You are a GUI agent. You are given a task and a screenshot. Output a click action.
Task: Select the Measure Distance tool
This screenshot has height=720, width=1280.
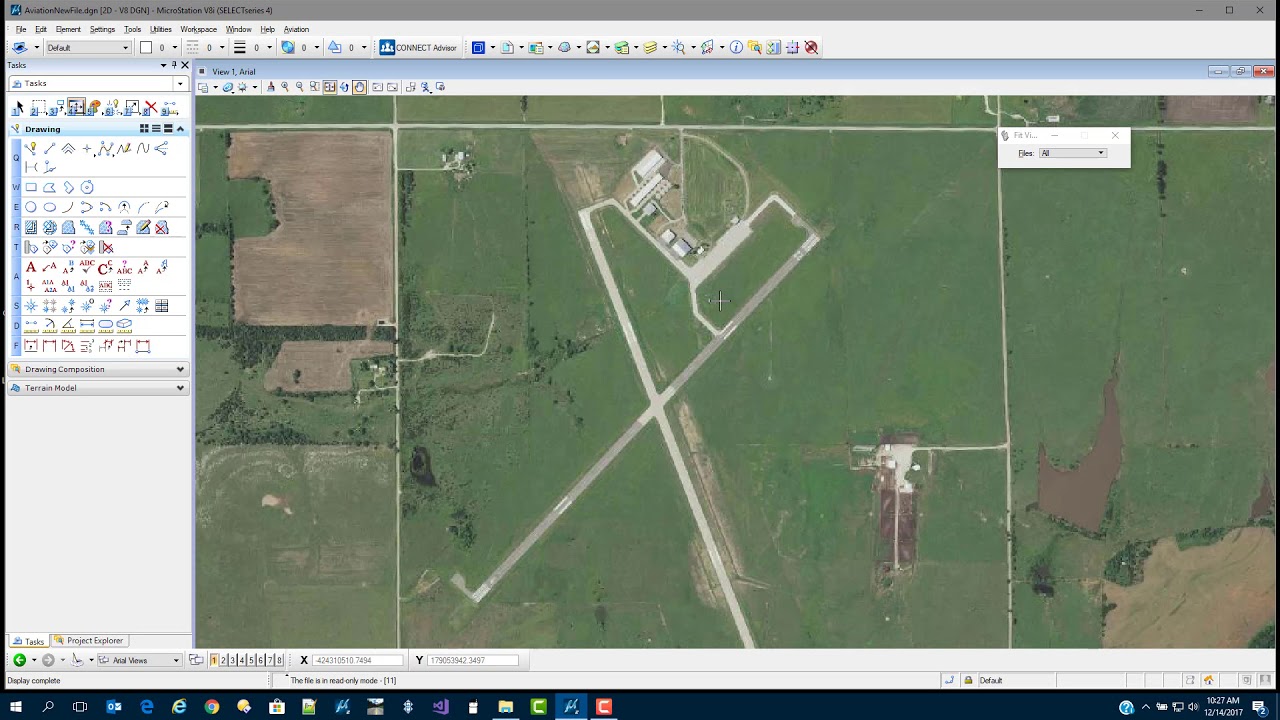[x=31, y=324]
